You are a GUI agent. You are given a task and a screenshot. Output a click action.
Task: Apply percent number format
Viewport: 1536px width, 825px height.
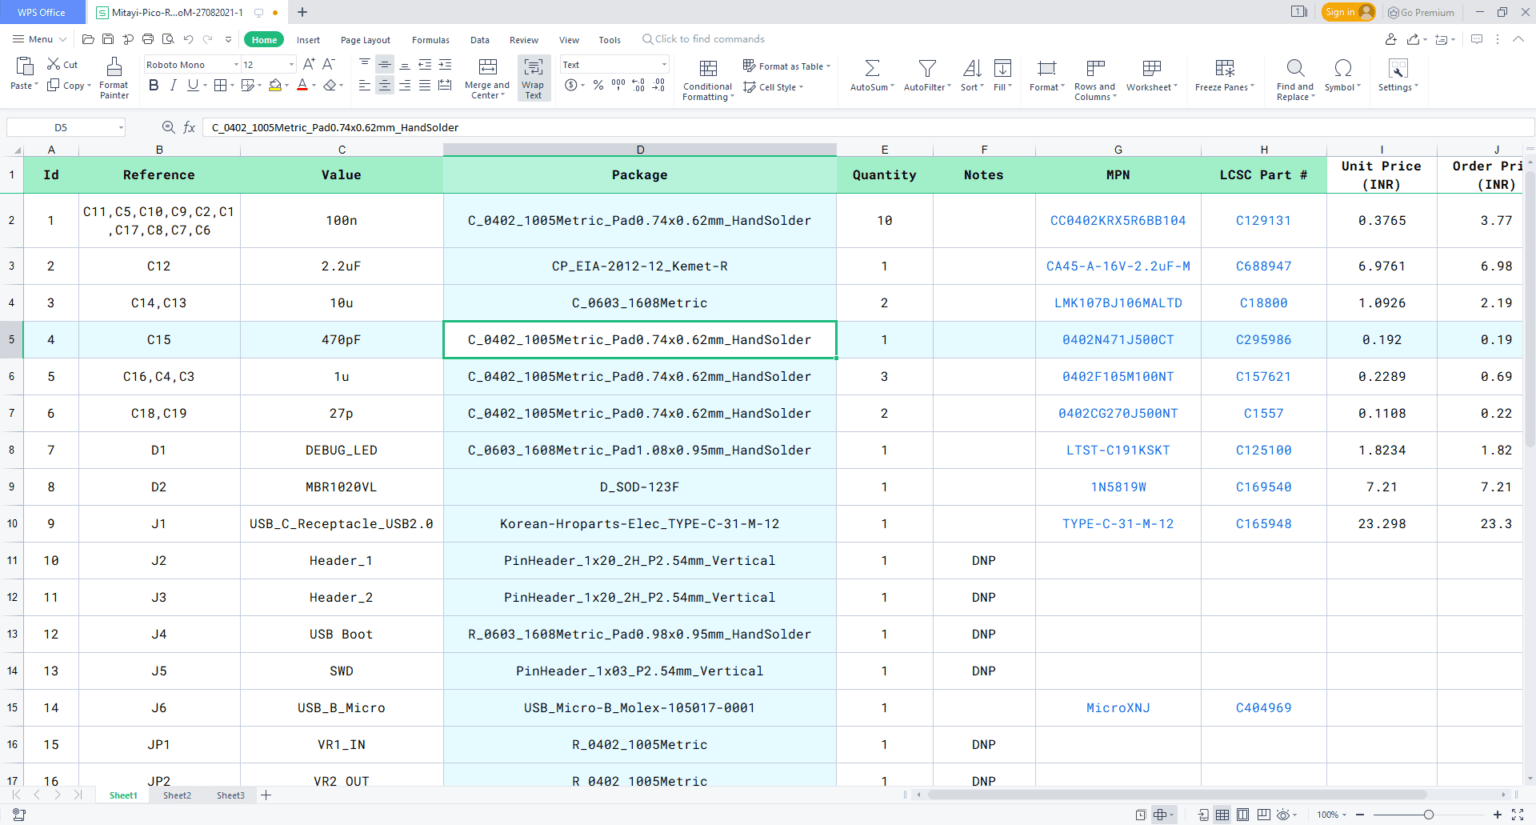tap(597, 87)
